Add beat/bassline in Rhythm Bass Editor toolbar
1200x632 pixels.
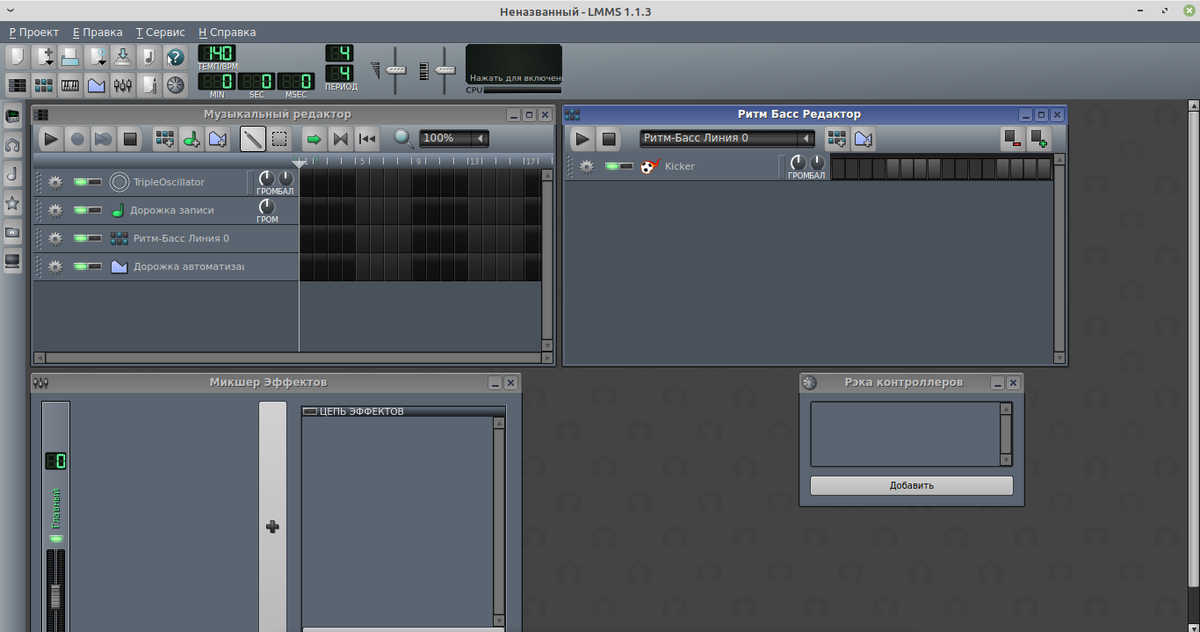coord(836,139)
